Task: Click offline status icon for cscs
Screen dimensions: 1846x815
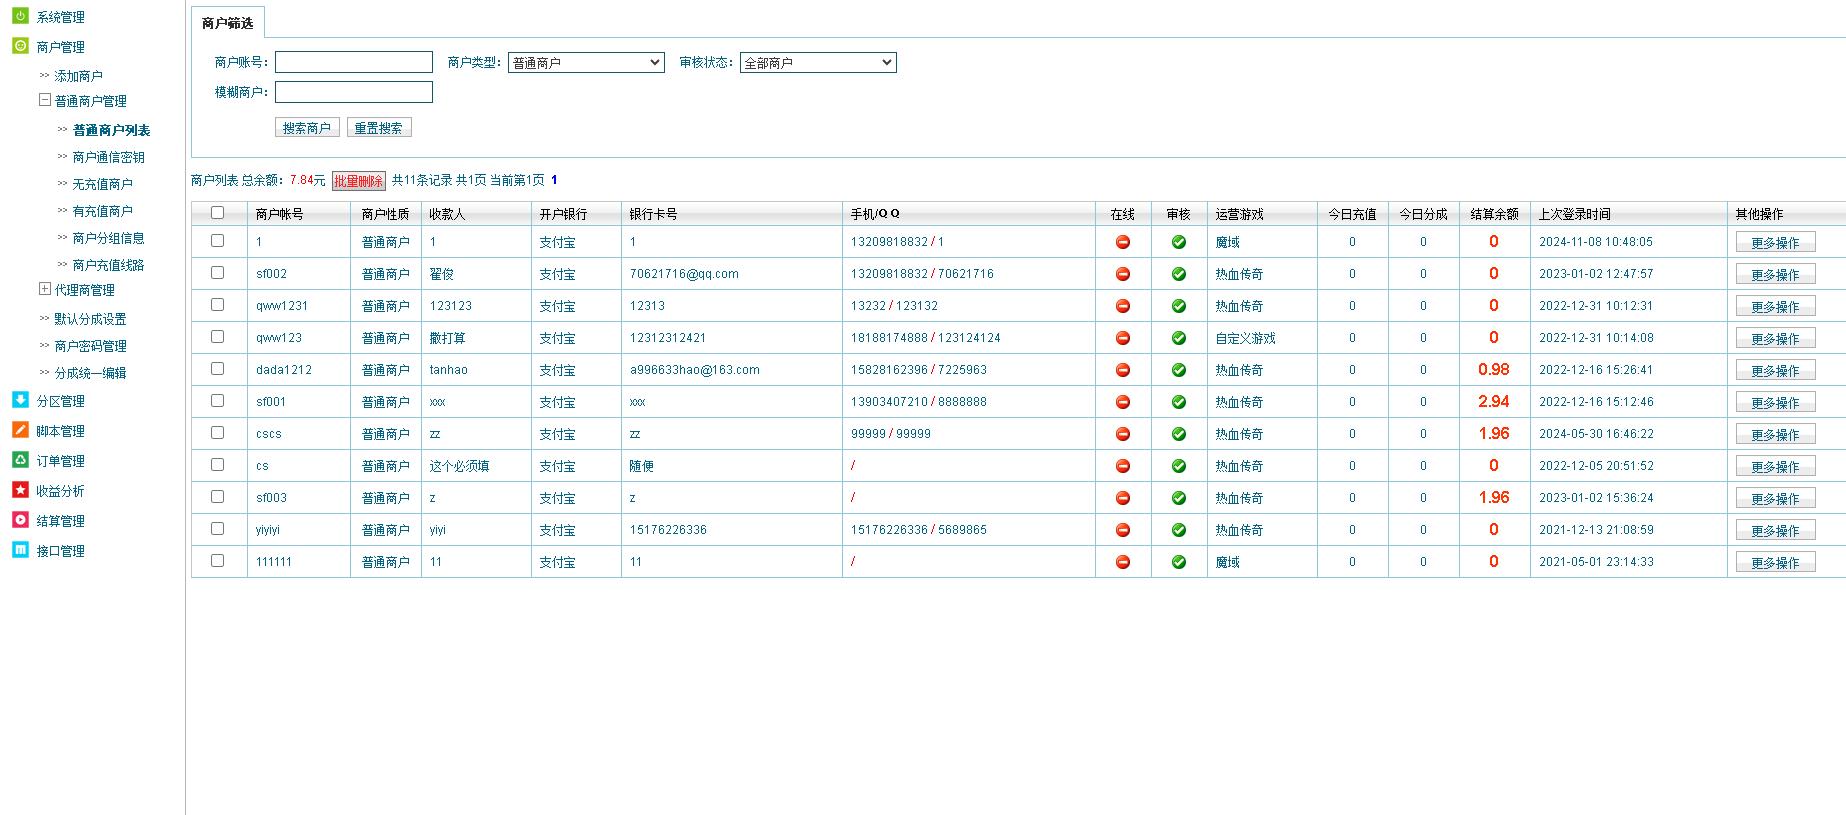Action: pyautogui.click(x=1123, y=434)
